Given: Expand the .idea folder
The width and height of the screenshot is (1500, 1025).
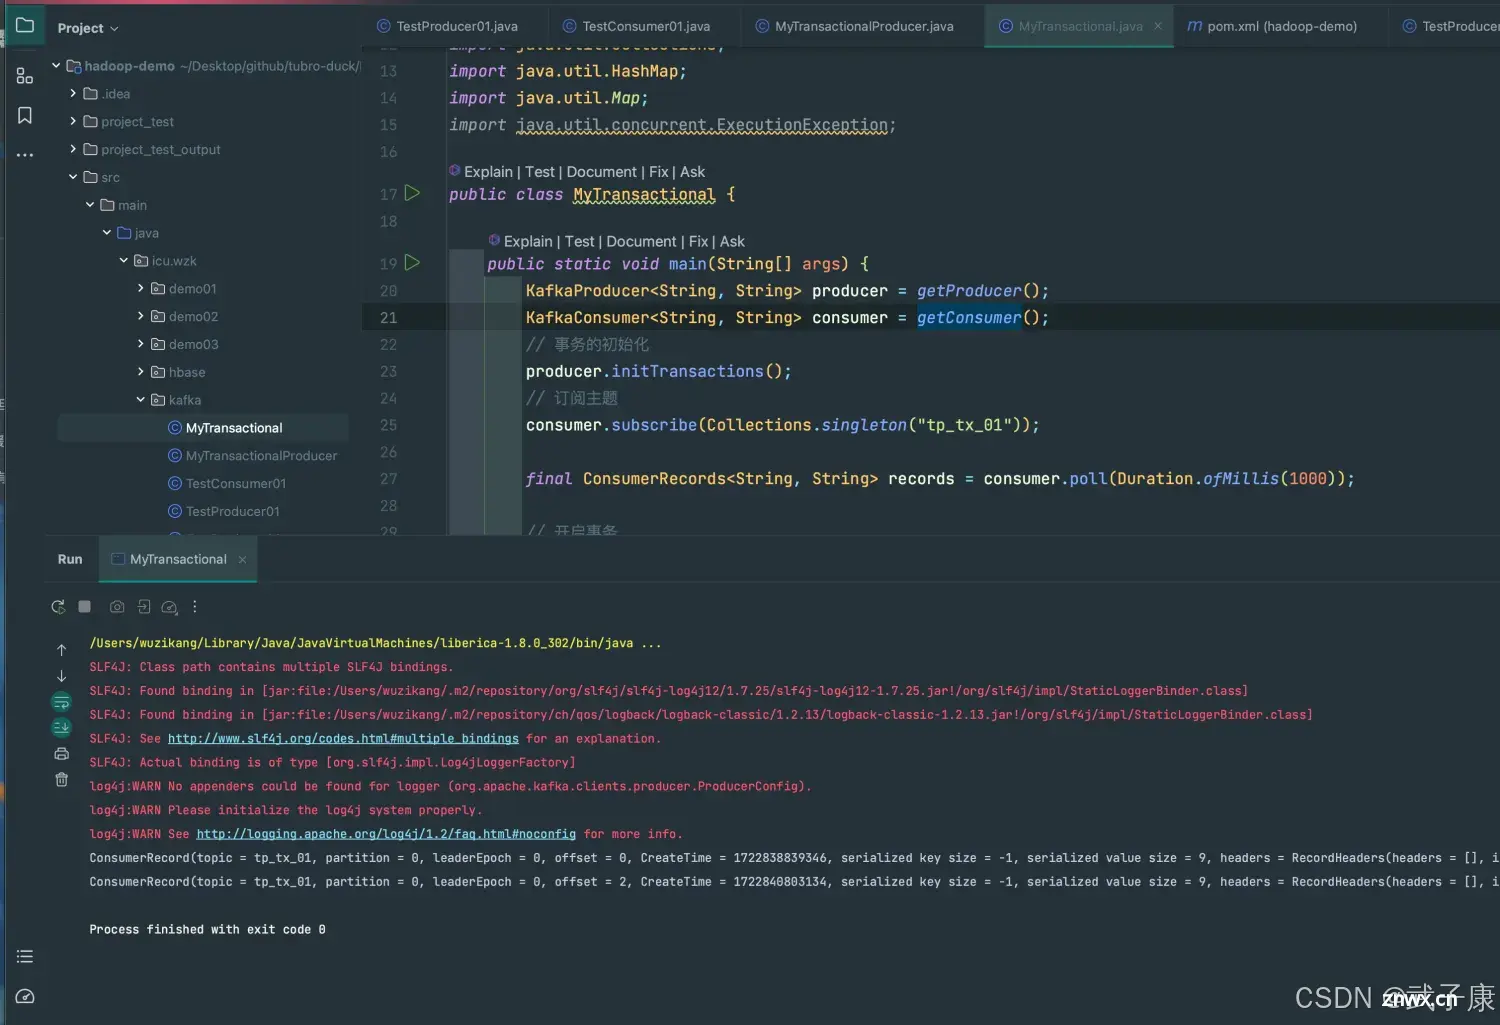Looking at the screenshot, I should coord(73,94).
